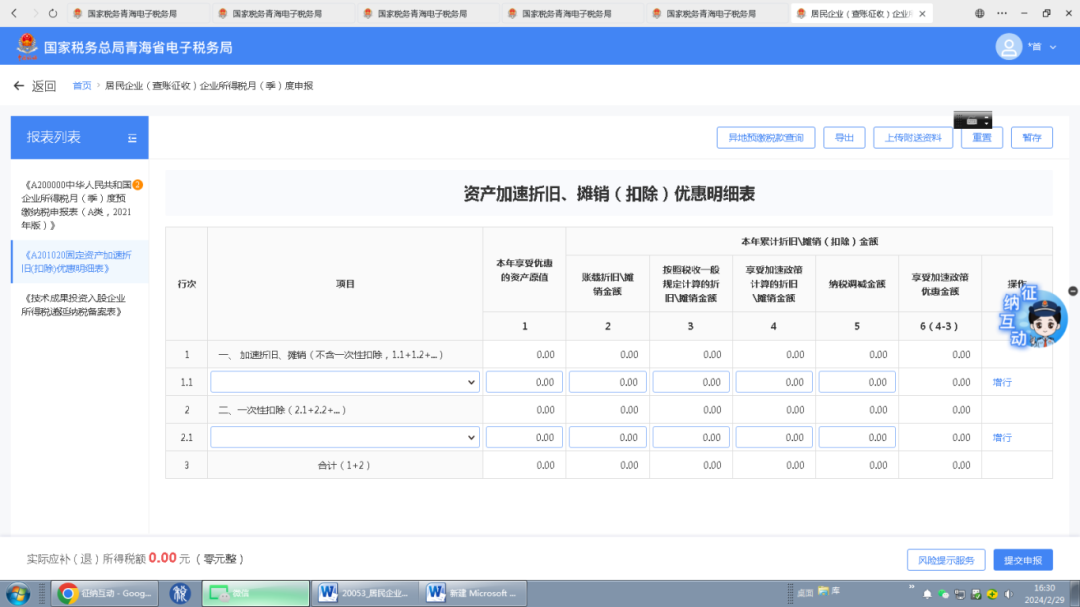Viewport: 1080px width, 607px height.
Task: Click the browser globe icon in the title bar
Action: click(979, 13)
